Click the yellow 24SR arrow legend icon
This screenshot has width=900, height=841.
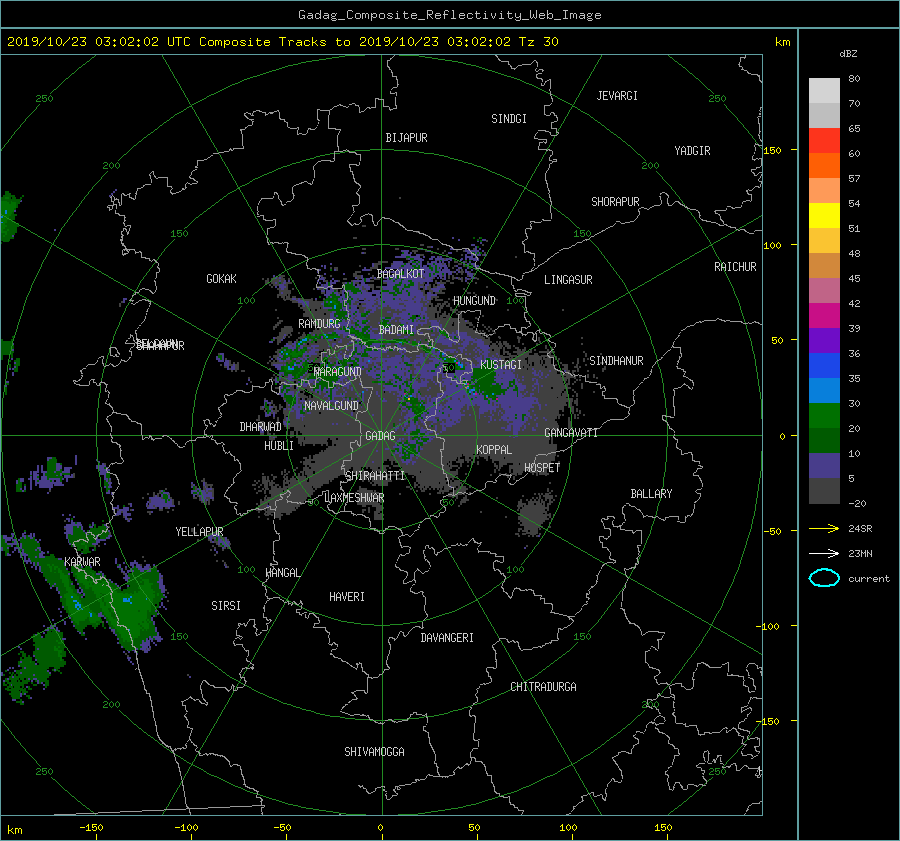824,528
